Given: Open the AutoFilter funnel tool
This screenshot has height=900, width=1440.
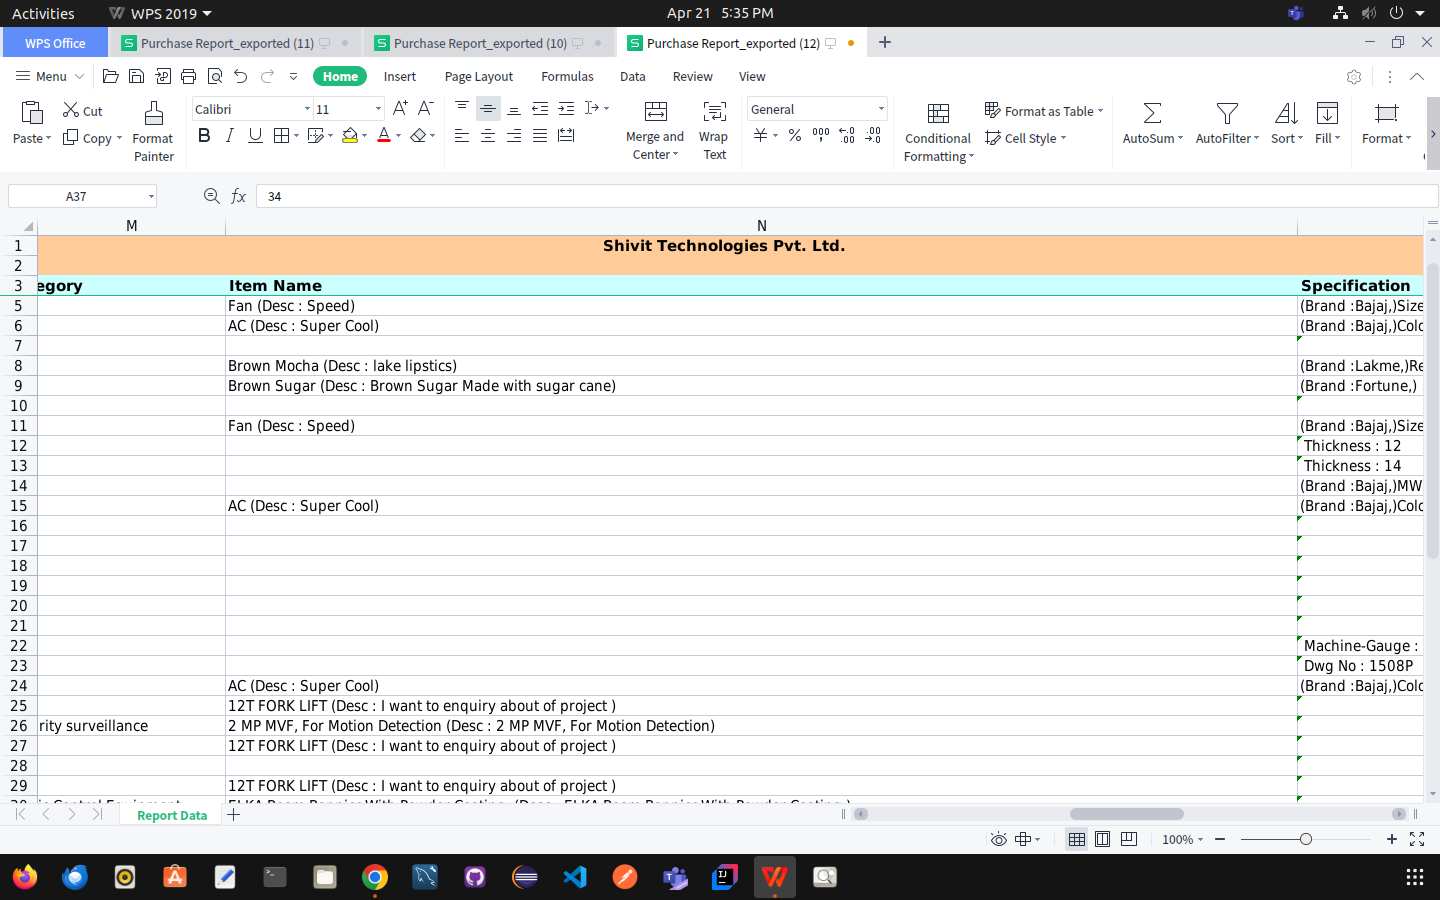Looking at the screenshot, I should coord(1227,114).
